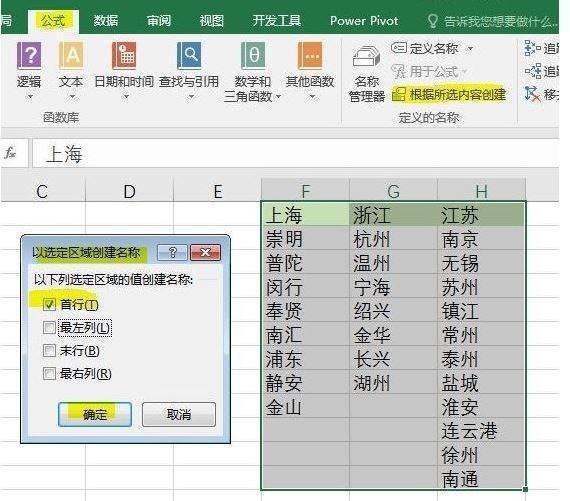Viewport: 570px width, 501px height.
Task: Select the cell containing 无锡
Action: tap(482, 262)
